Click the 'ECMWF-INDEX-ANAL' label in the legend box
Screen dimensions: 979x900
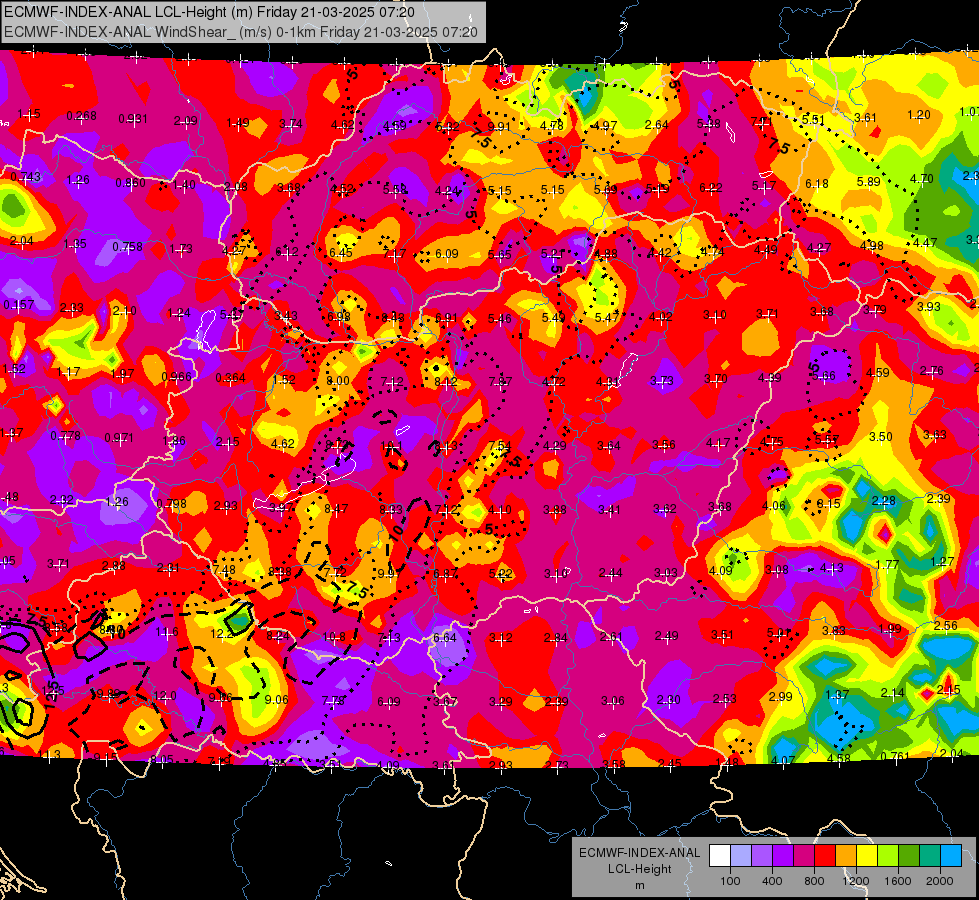click(x=639, y=853)
